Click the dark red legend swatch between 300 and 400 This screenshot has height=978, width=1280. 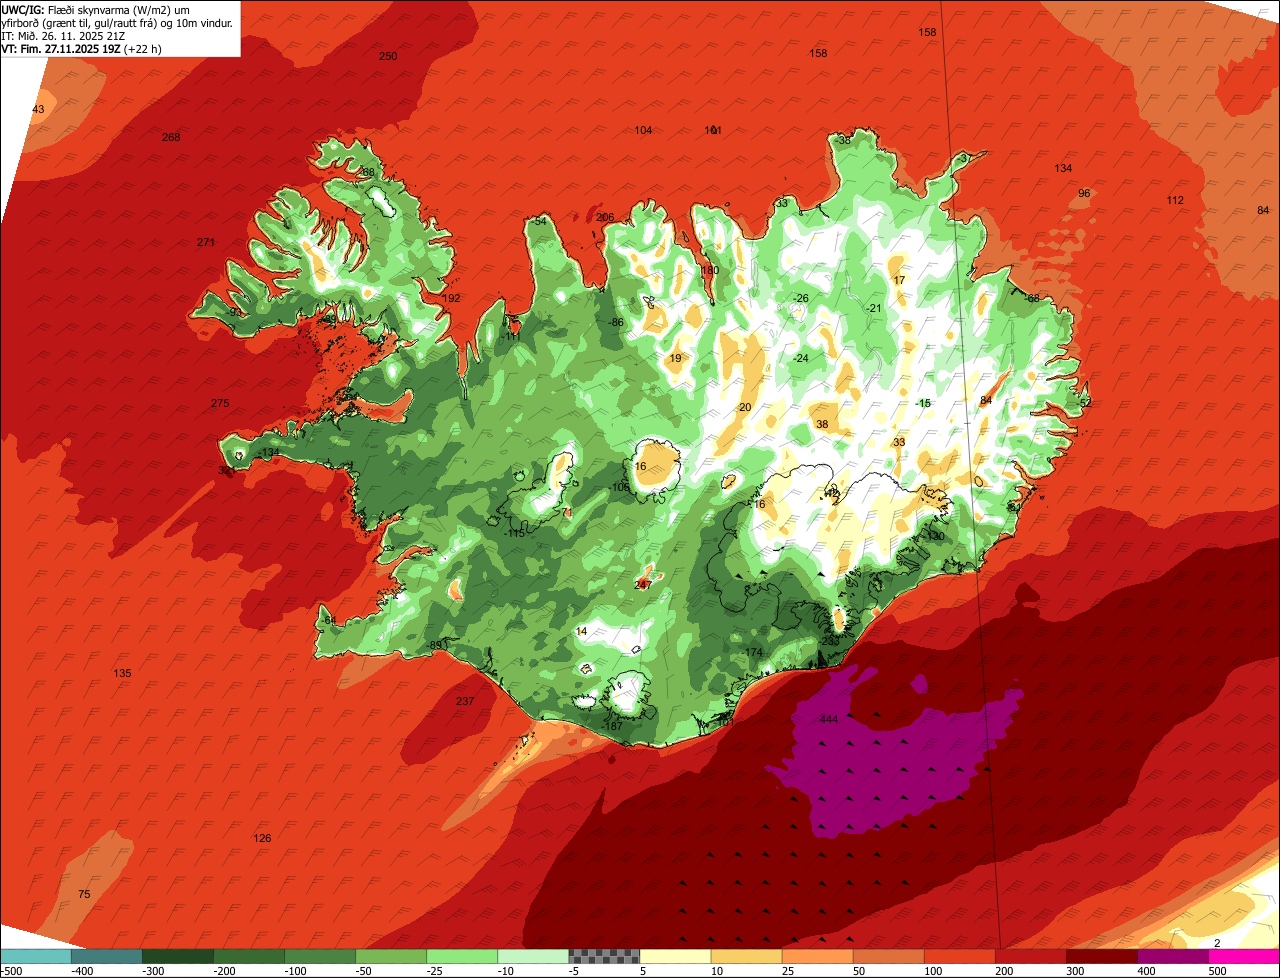click(x=1102, y=955)
